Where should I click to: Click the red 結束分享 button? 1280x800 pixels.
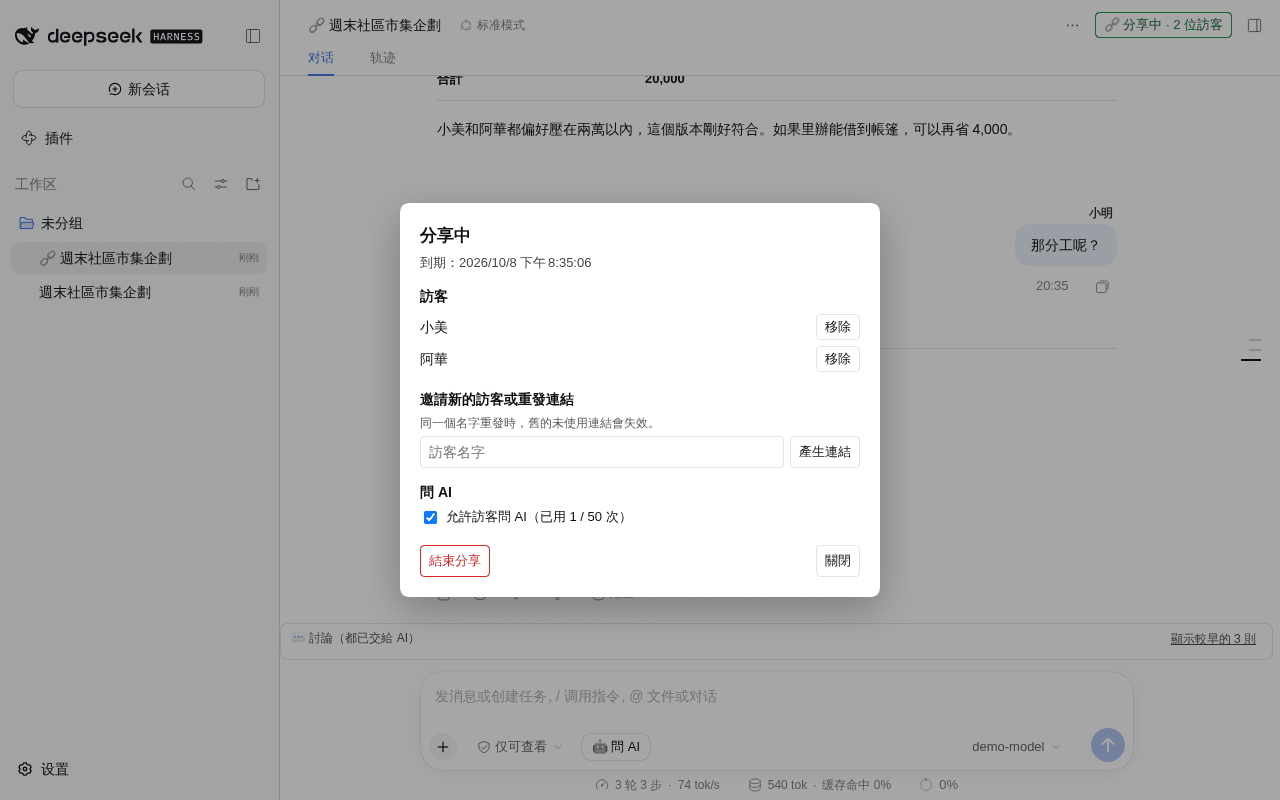(x=455, y=561)
